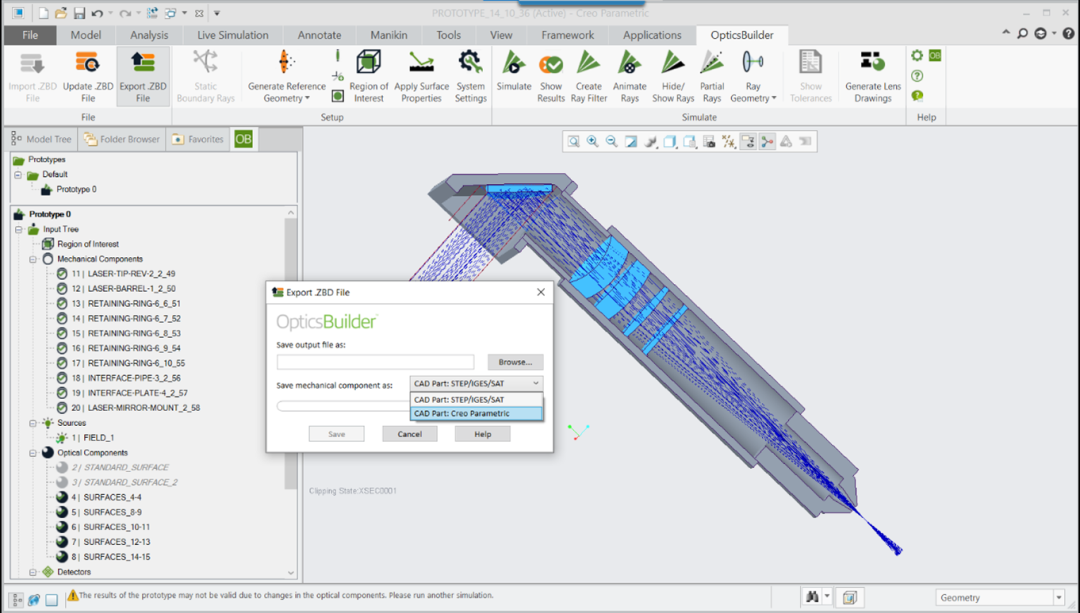This screenshot has height=613, width=1080.
Task: Click the Save output file path field
Action: pyautogui.click(x=375, y=362)
